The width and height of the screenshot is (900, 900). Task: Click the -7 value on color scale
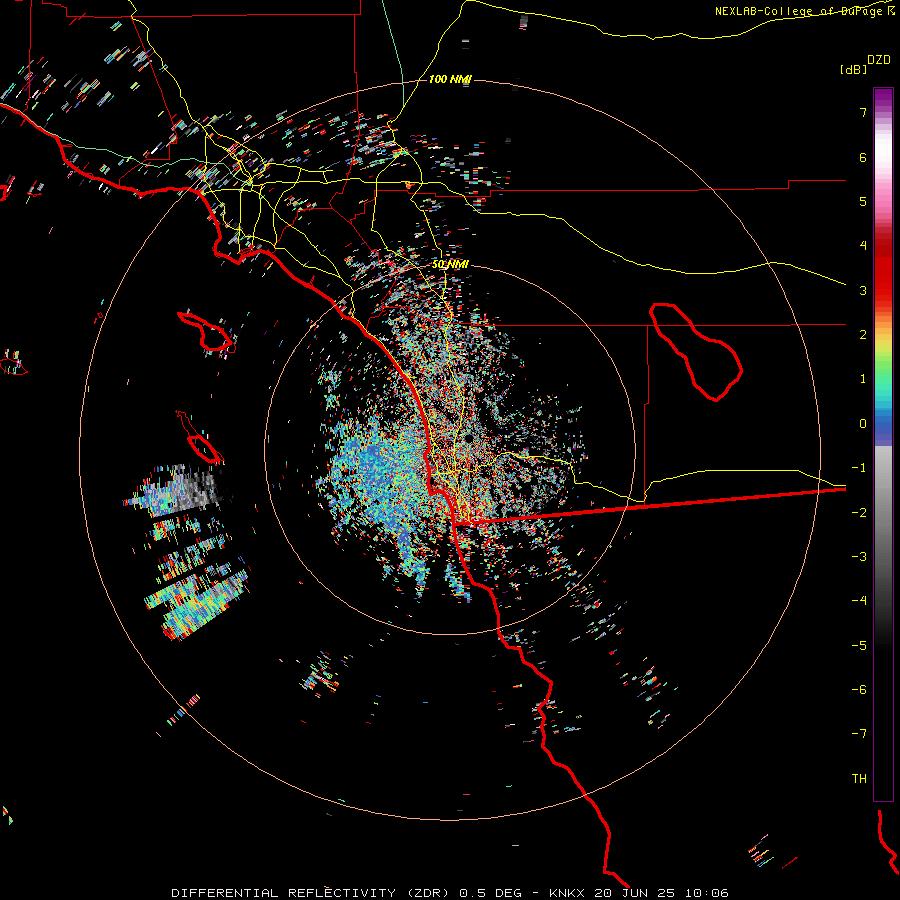coord(859,734)
